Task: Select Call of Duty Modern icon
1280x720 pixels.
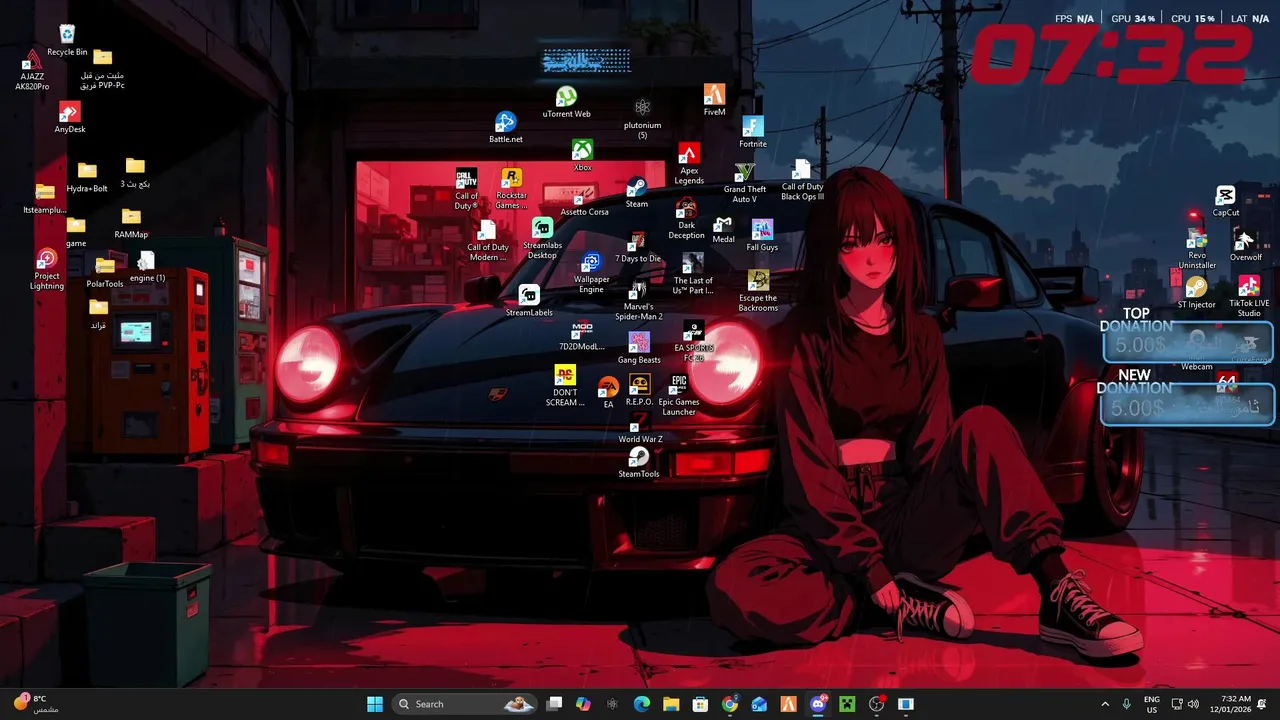Action: click(x=487, y=241)
